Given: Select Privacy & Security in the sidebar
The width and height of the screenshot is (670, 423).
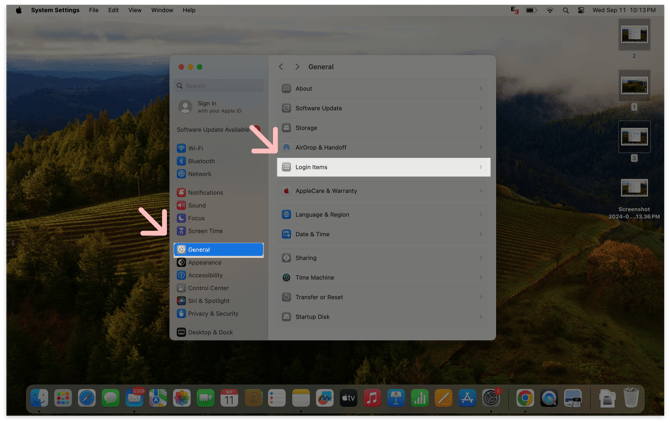Looking at the screenshot, I should (x=213, y=313).
